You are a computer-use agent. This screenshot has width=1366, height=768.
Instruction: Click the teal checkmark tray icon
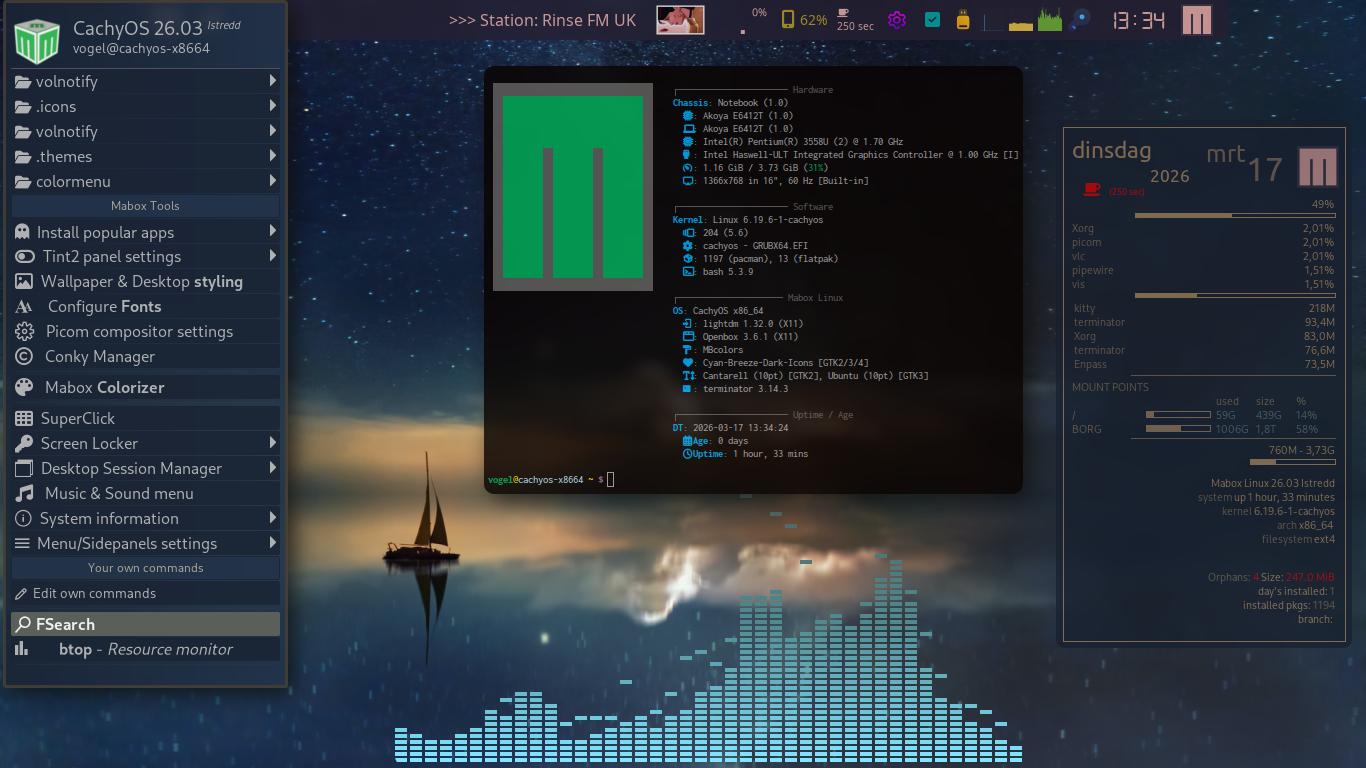(932, 20)
